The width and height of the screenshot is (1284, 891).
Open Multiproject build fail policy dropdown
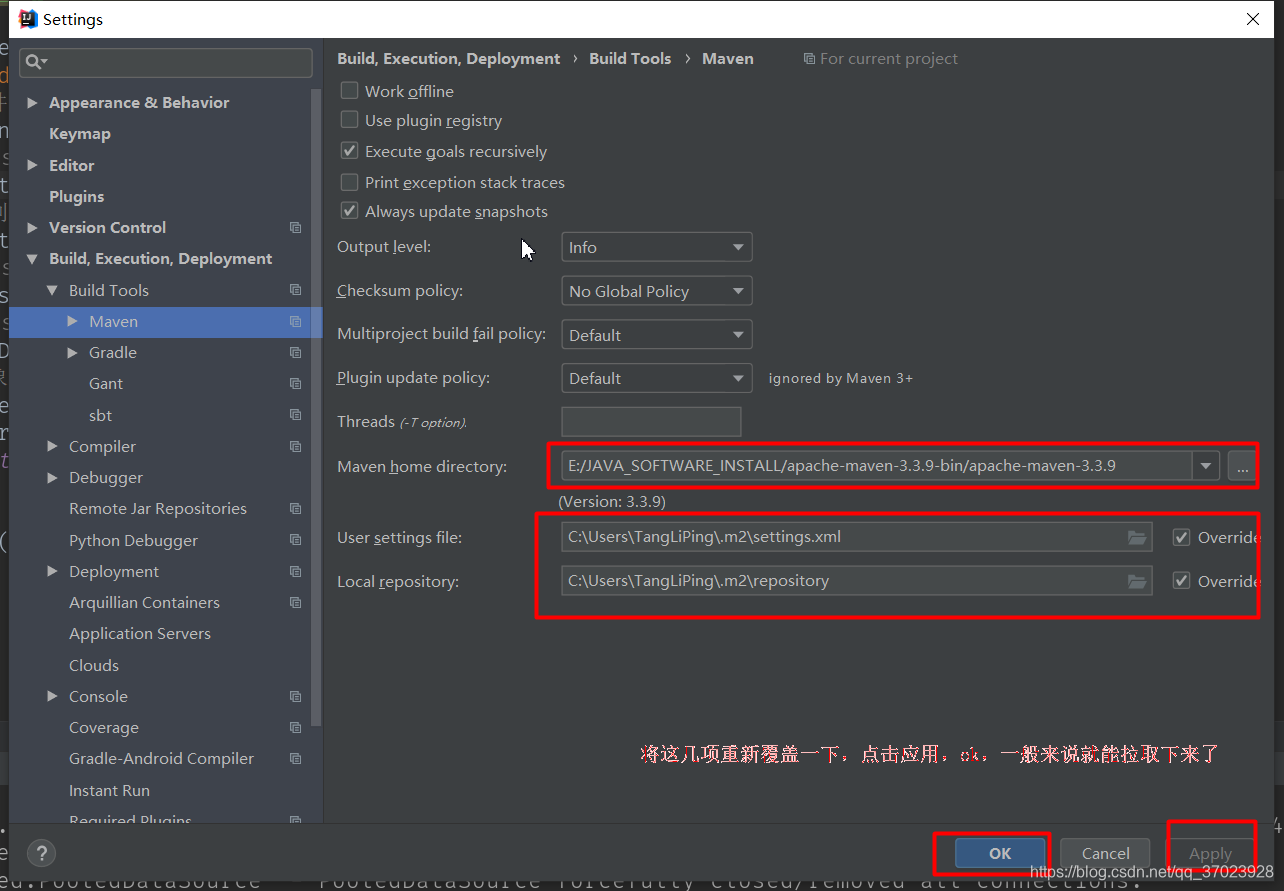(x=656, y=335)
